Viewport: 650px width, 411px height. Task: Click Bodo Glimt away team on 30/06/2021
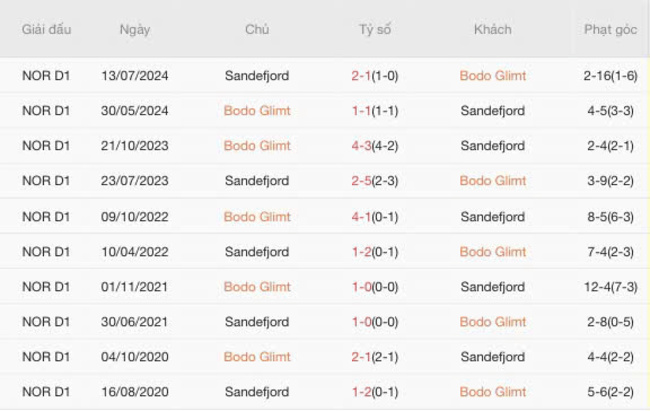point(492,322)
